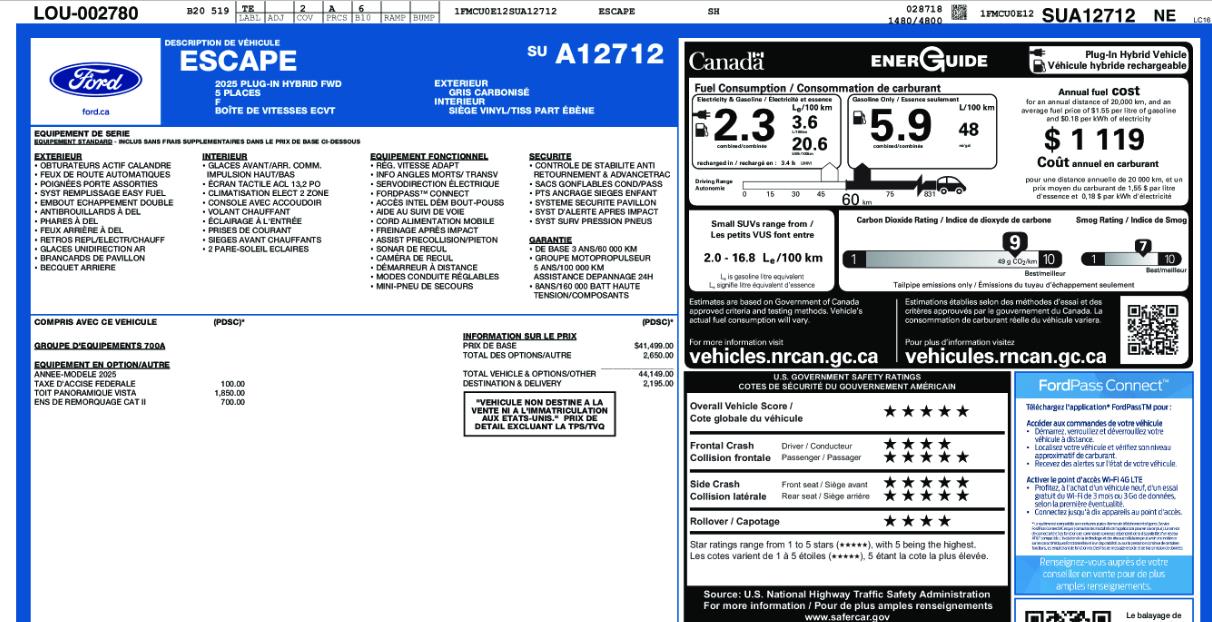Click the TOTAL VEHICLE & OPTIONS/OTHER line
Image resolution: width=1212 pixels, height=622 pixels.
point(567,374)
